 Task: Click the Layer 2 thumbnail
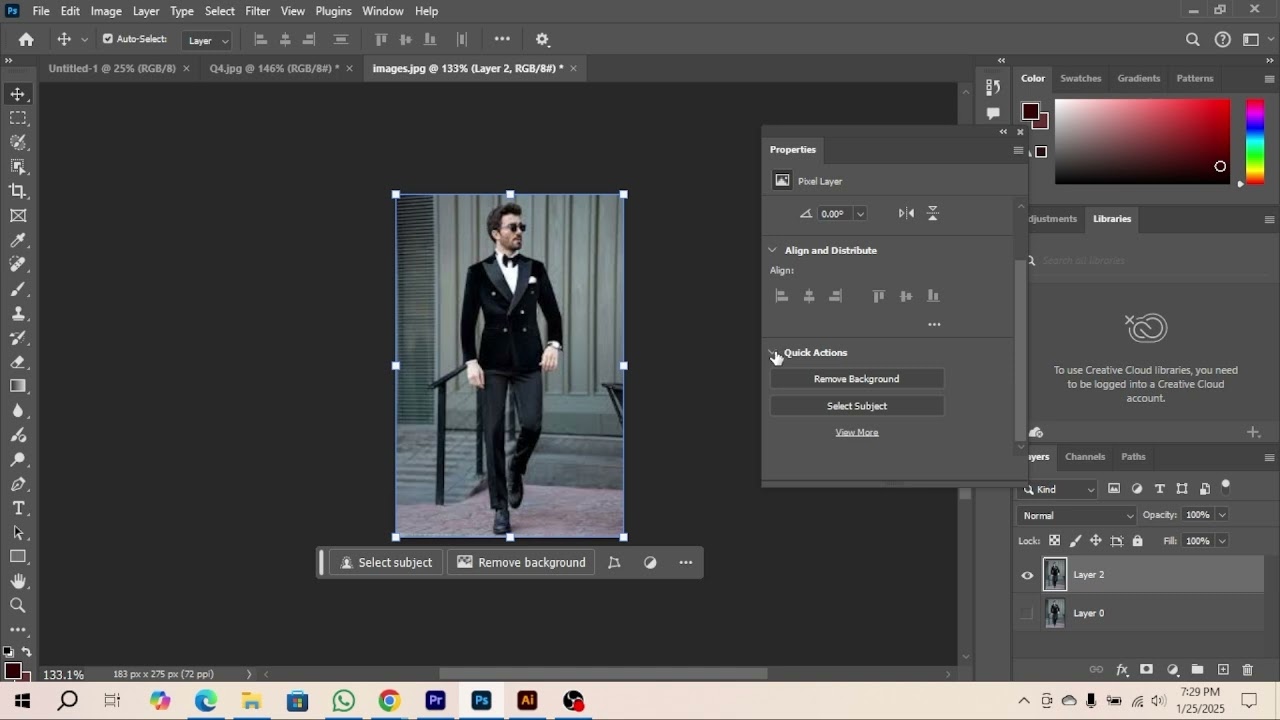pyautogui.click(x=1054, y=574)
